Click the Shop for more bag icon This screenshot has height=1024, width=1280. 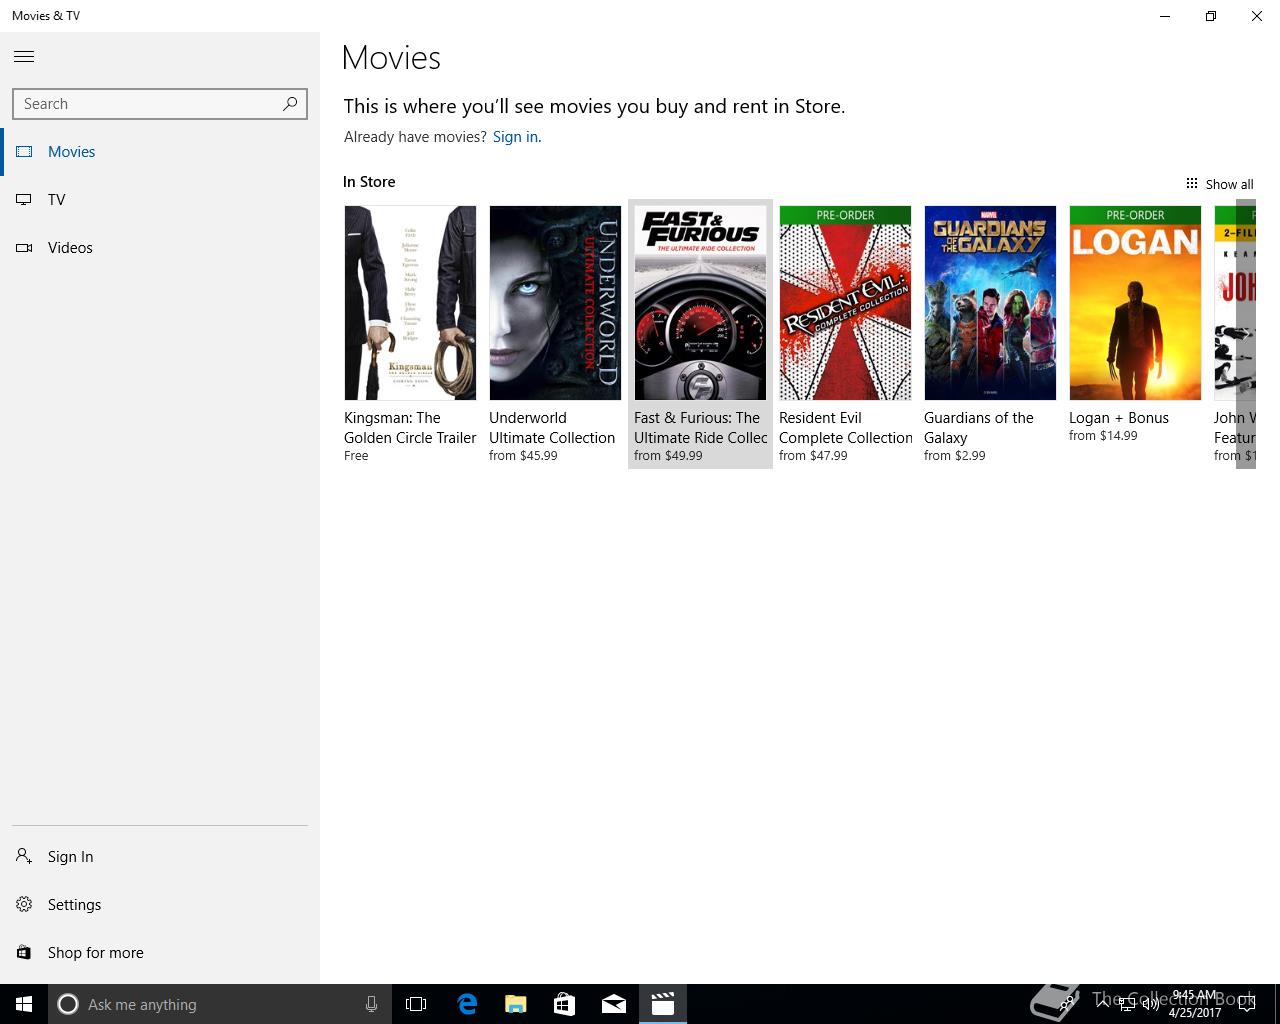pos(24,952)
